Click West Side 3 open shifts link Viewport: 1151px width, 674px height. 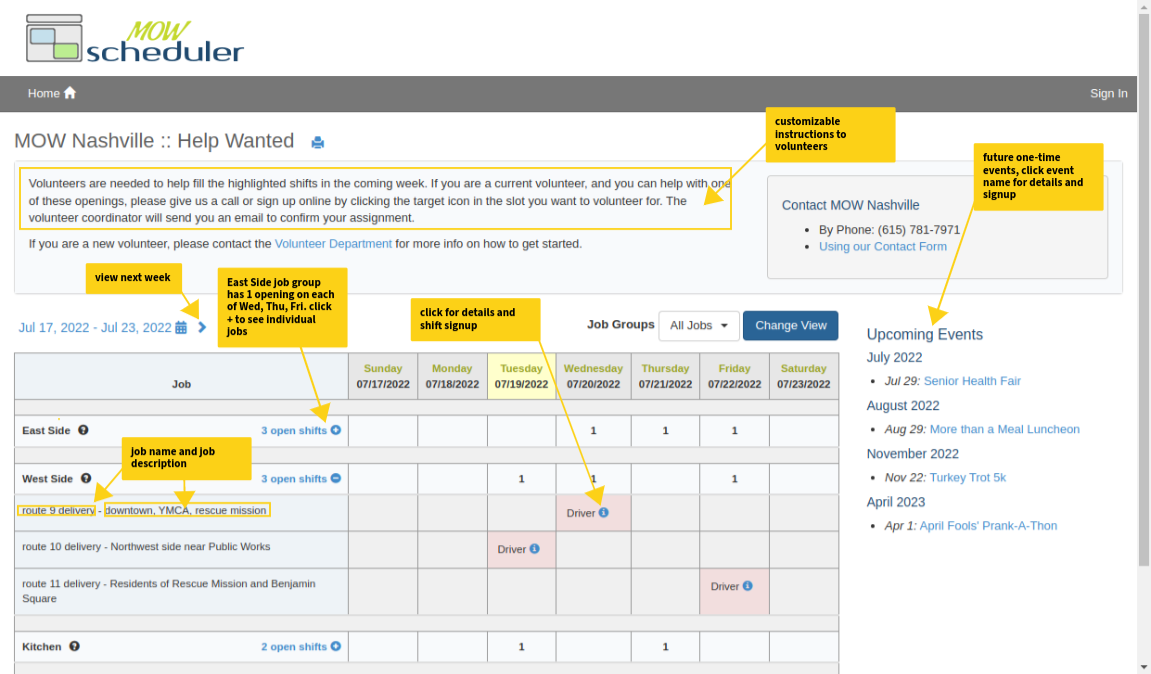click(x=294, y=479)
